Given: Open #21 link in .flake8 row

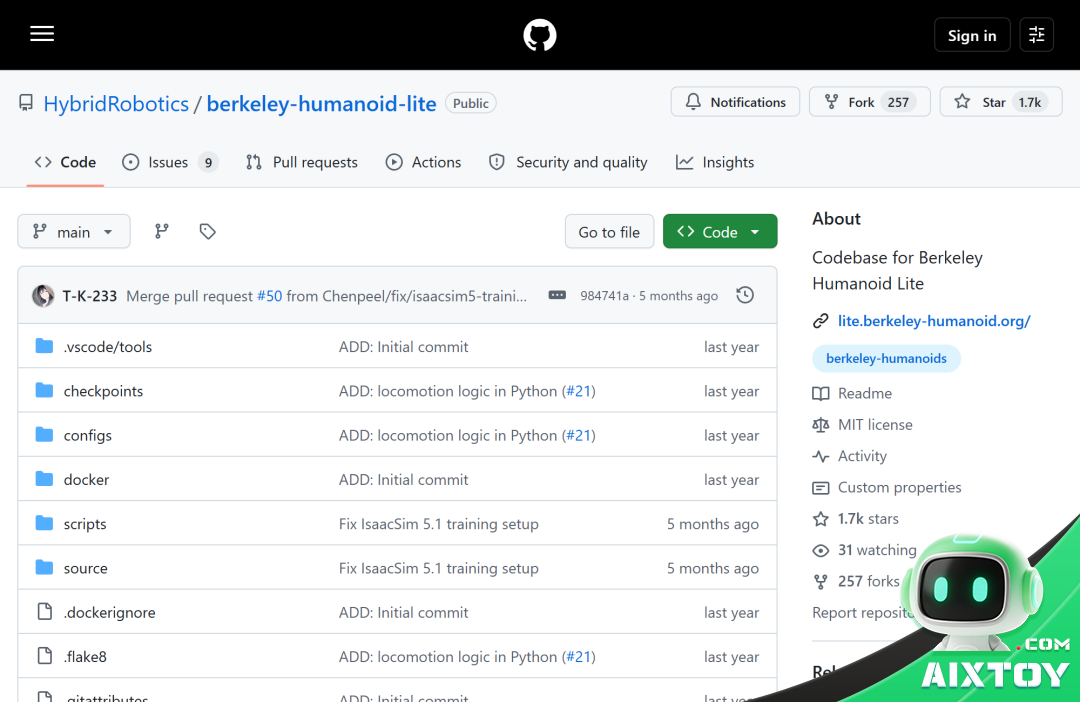Looking at the screenshot, I should click(x=579, y=657).
